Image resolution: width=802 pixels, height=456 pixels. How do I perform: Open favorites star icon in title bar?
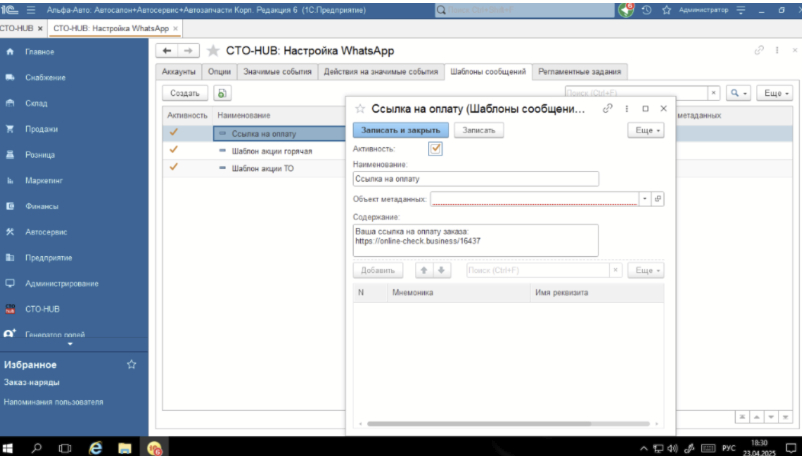point(666,10)
